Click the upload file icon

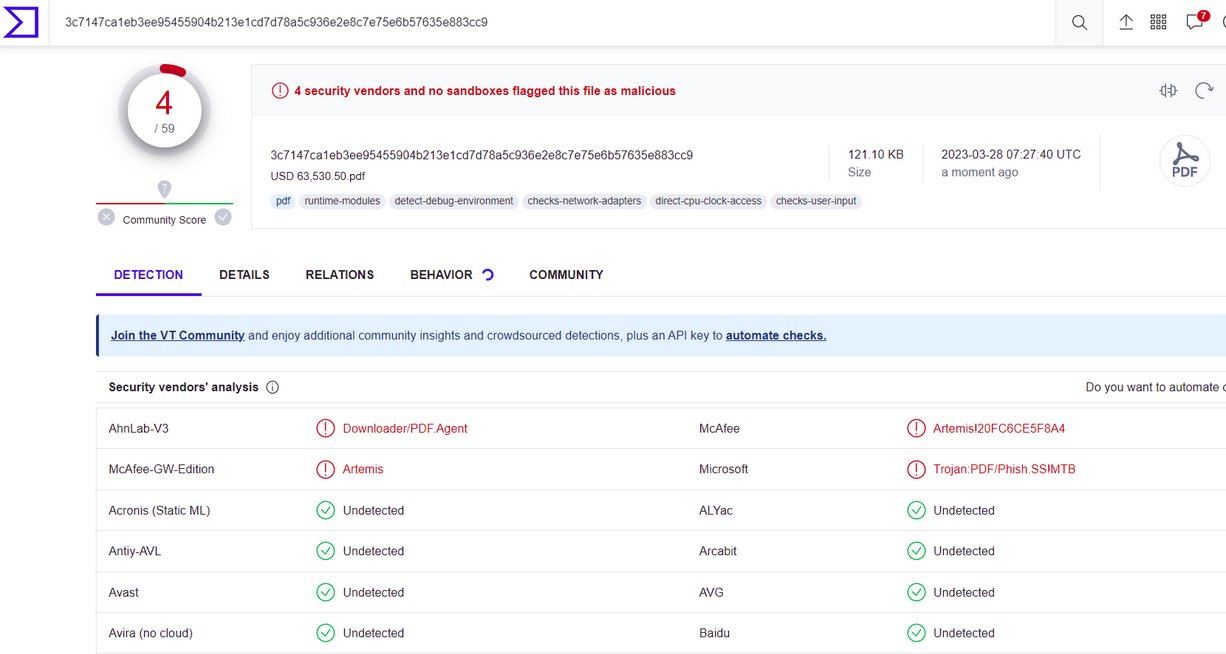click(1126, 22)
